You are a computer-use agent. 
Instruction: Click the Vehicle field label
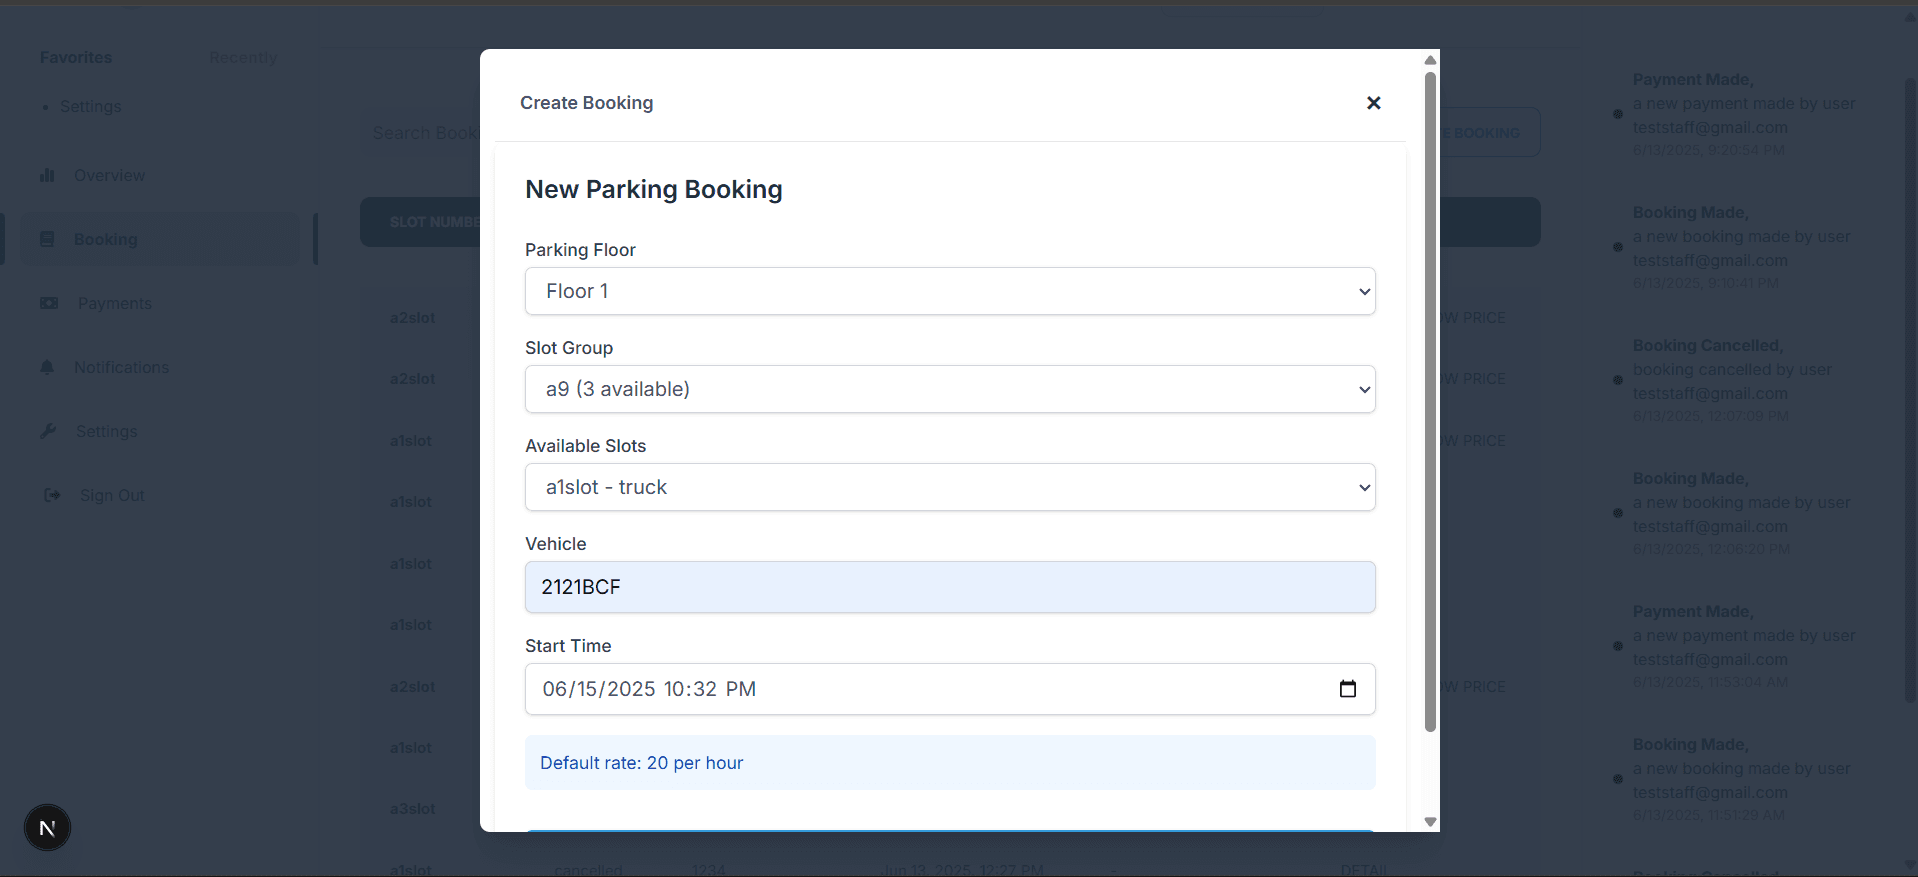pos(555,544)
